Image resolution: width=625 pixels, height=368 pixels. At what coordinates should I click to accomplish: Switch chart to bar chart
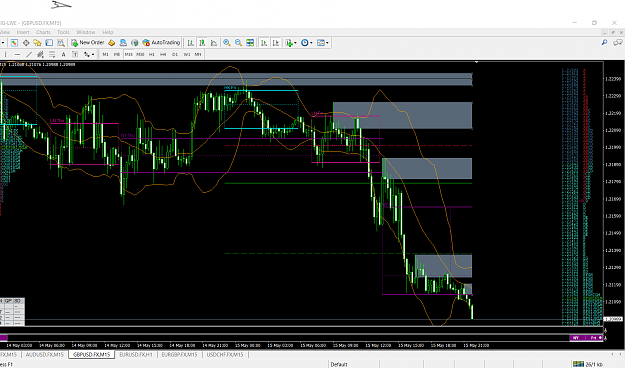(191, 43)
